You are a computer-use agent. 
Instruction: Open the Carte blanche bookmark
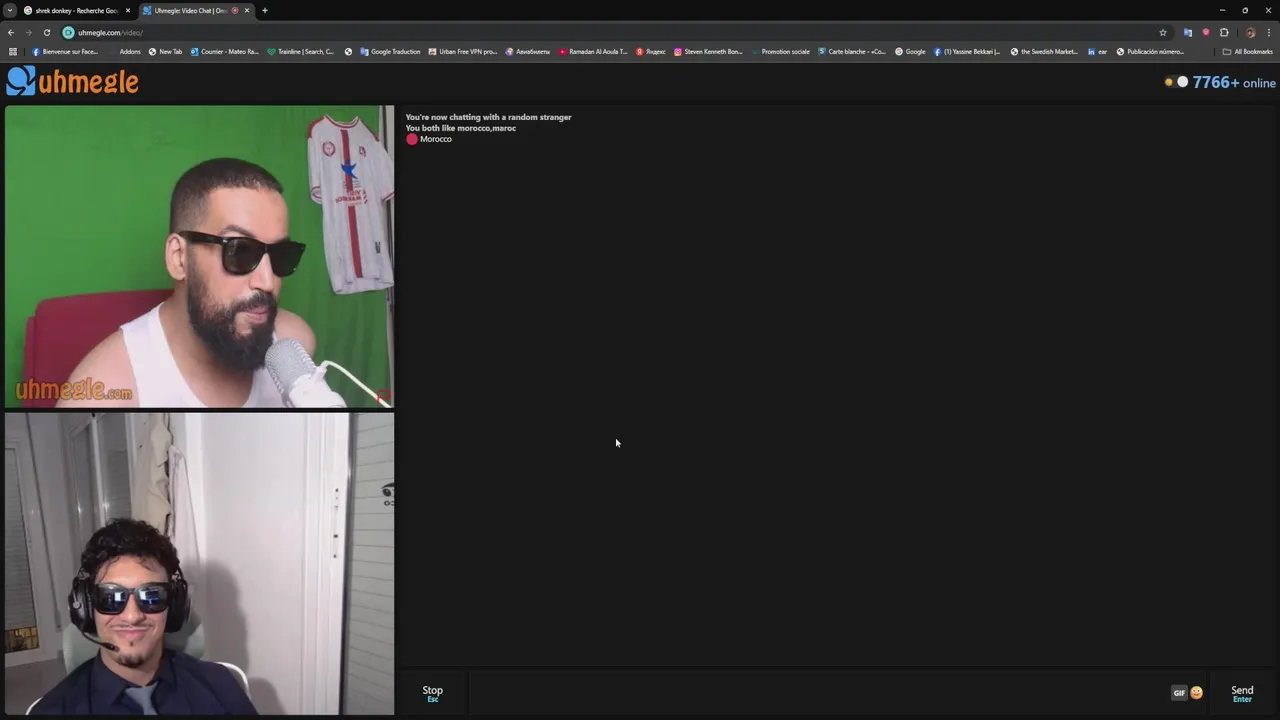point(852,51)
